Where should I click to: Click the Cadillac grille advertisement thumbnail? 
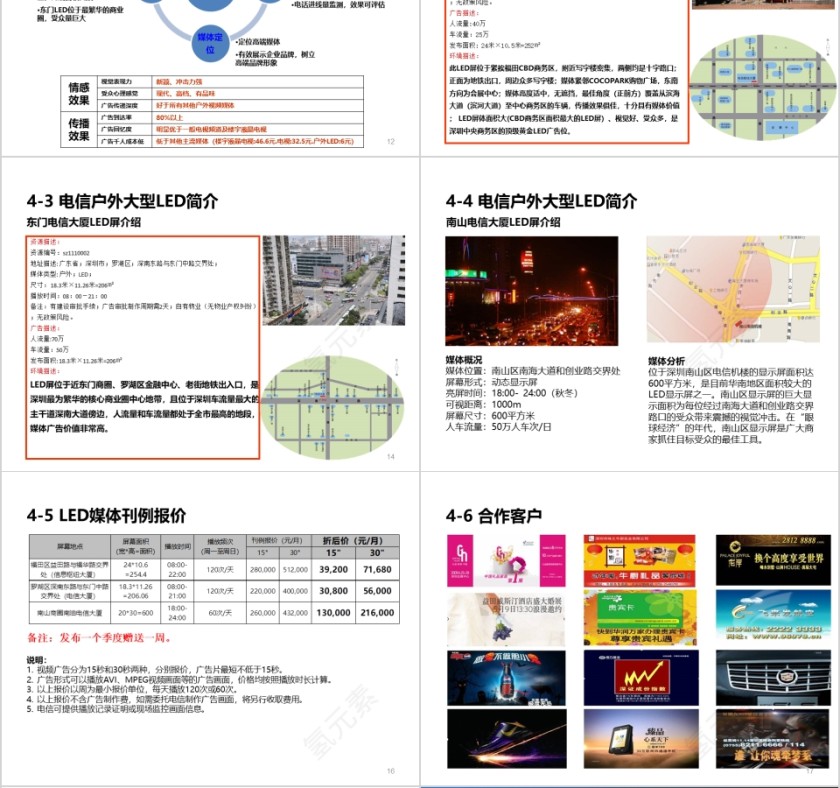pyautogui.click(x=773, y=676)
